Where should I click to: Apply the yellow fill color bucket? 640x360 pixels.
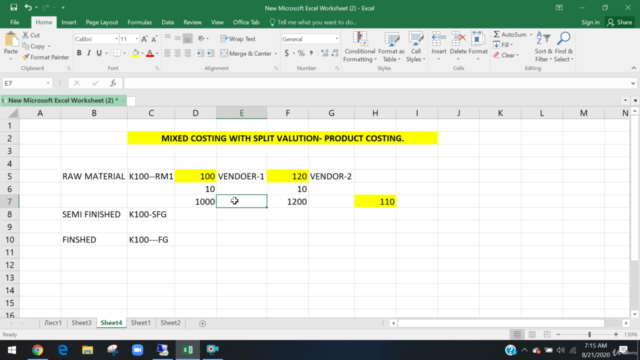click(135, 53)
